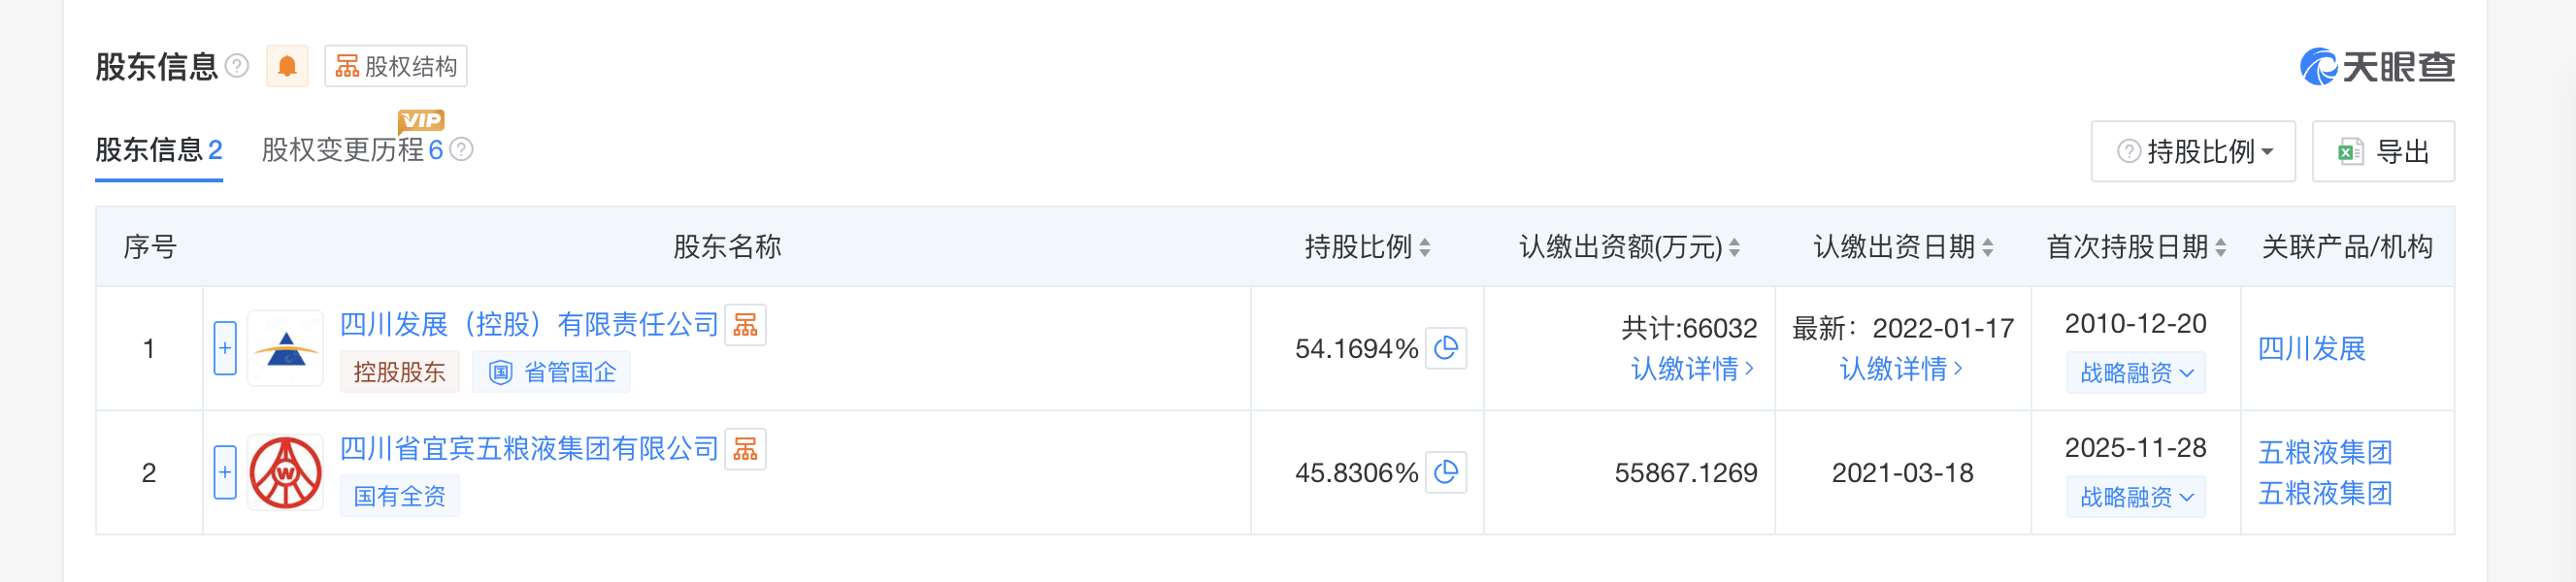Screen dimensions: 2576x582
Task: Open the pie chart icon next to 54.1694%
Action: coord(1445,348)
